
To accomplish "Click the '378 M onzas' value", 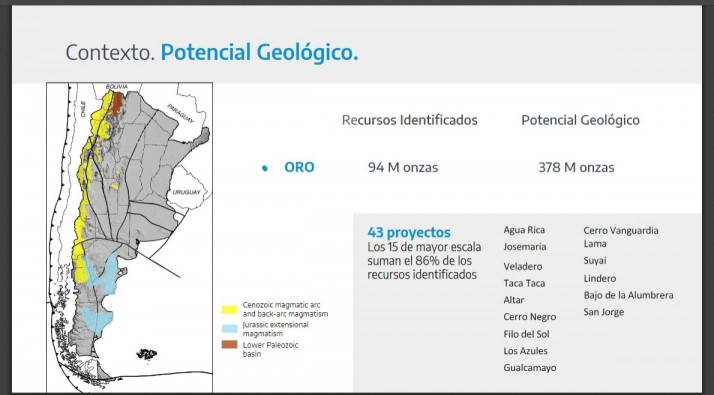I will click(x=576, y=168).
